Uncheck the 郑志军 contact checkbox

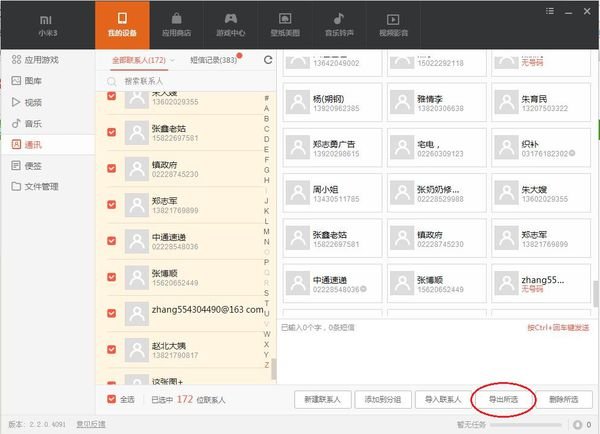point(112,204)
